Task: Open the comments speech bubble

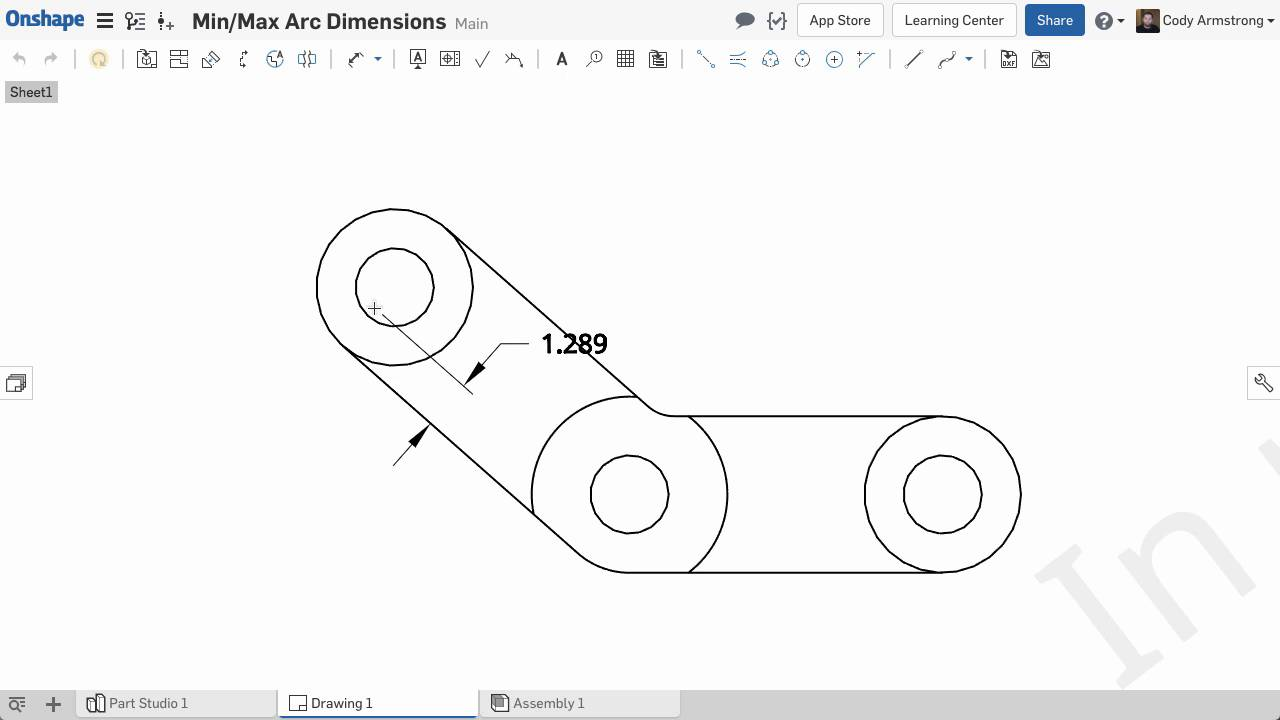Action: pos(744,20)
